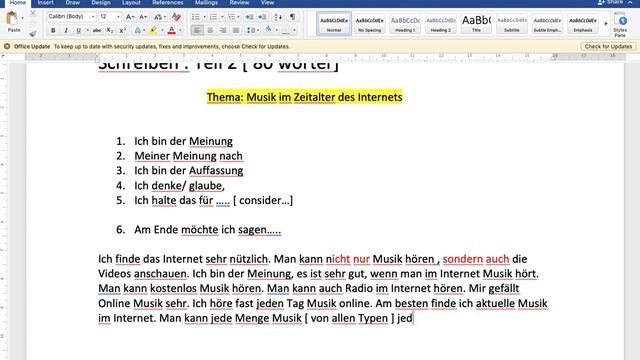Open the Change Case (Aa) menu

point(159,17)
